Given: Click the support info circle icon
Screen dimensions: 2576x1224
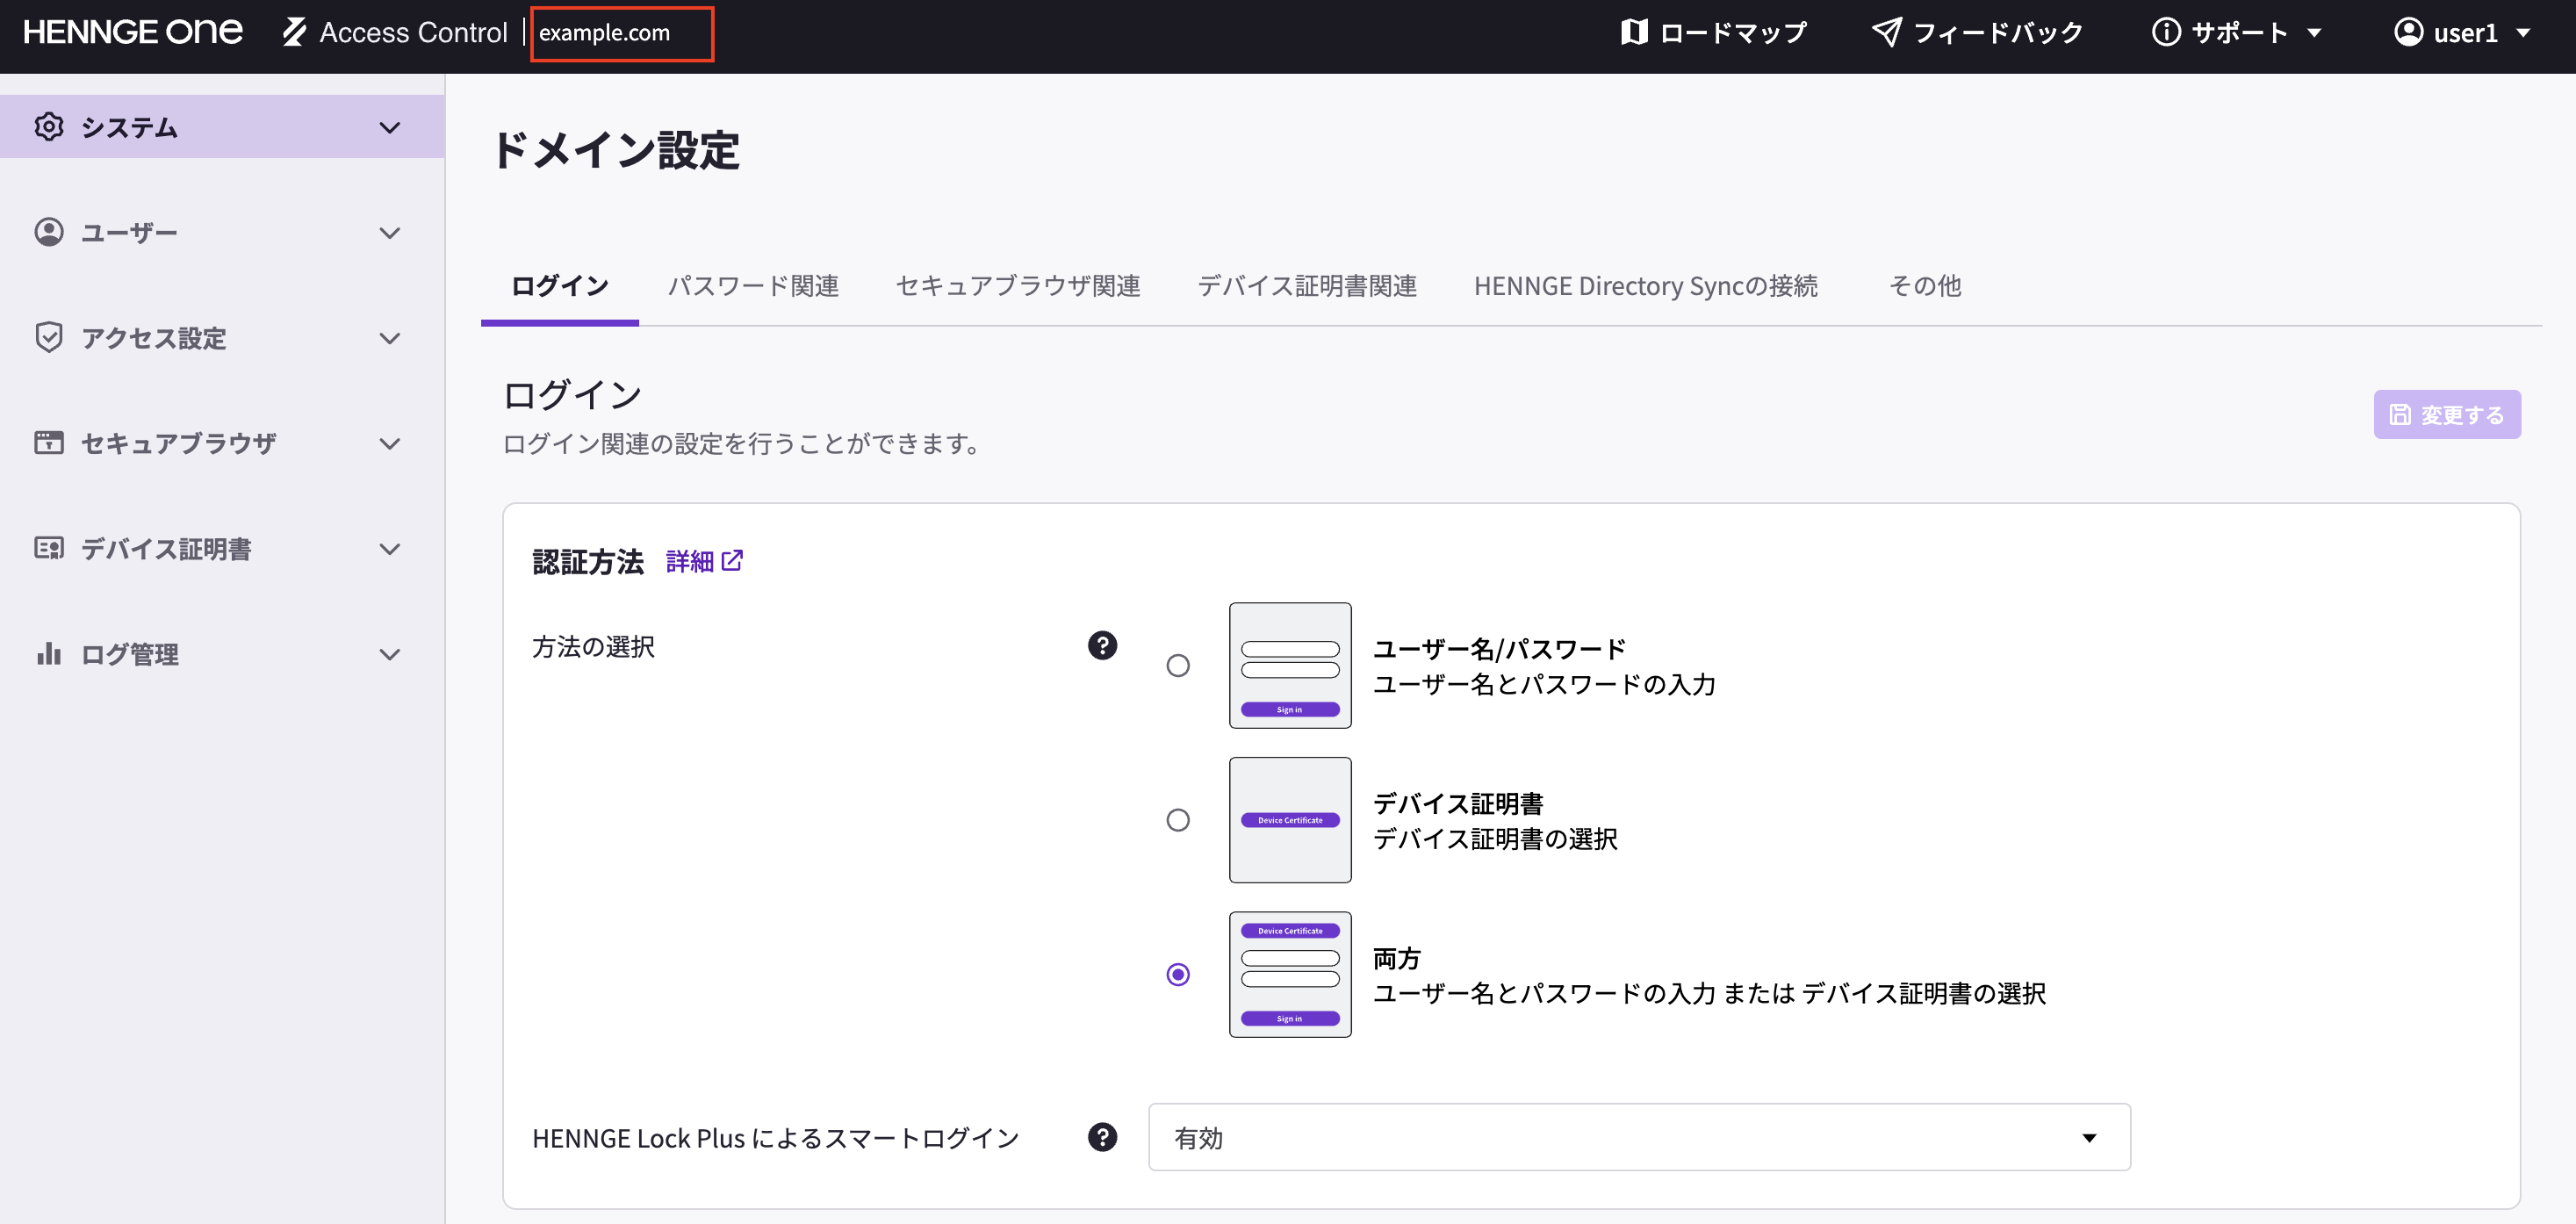Looking at the screenshot, I should 2166,32.
